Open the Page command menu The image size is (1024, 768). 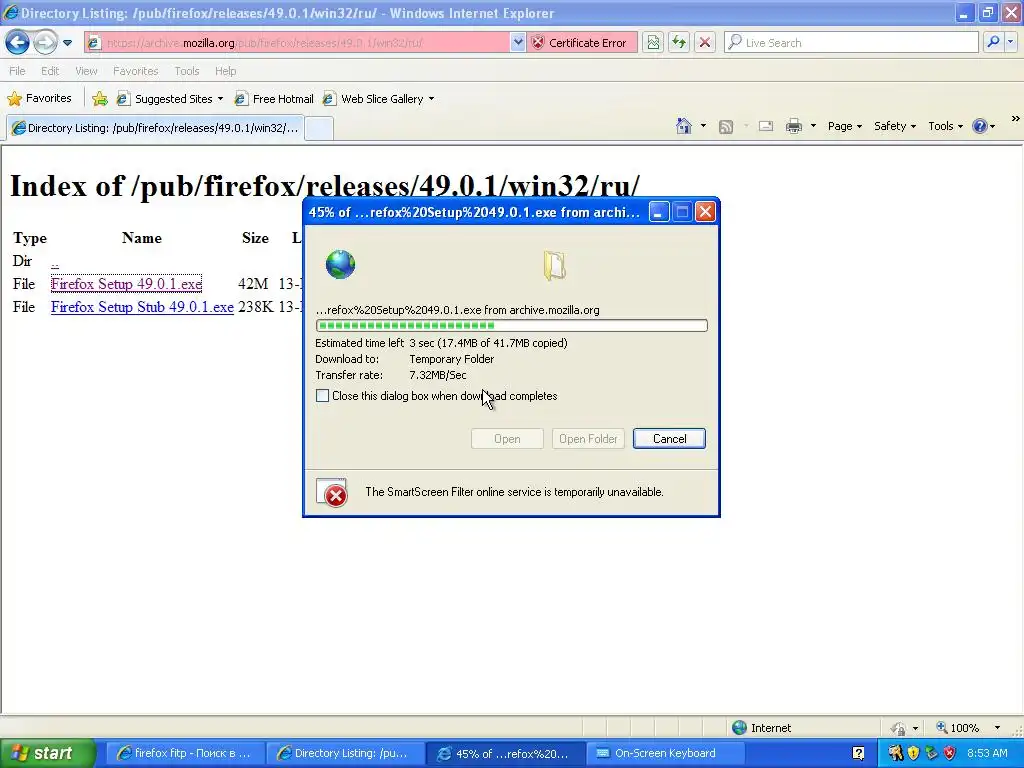point(844,126)
